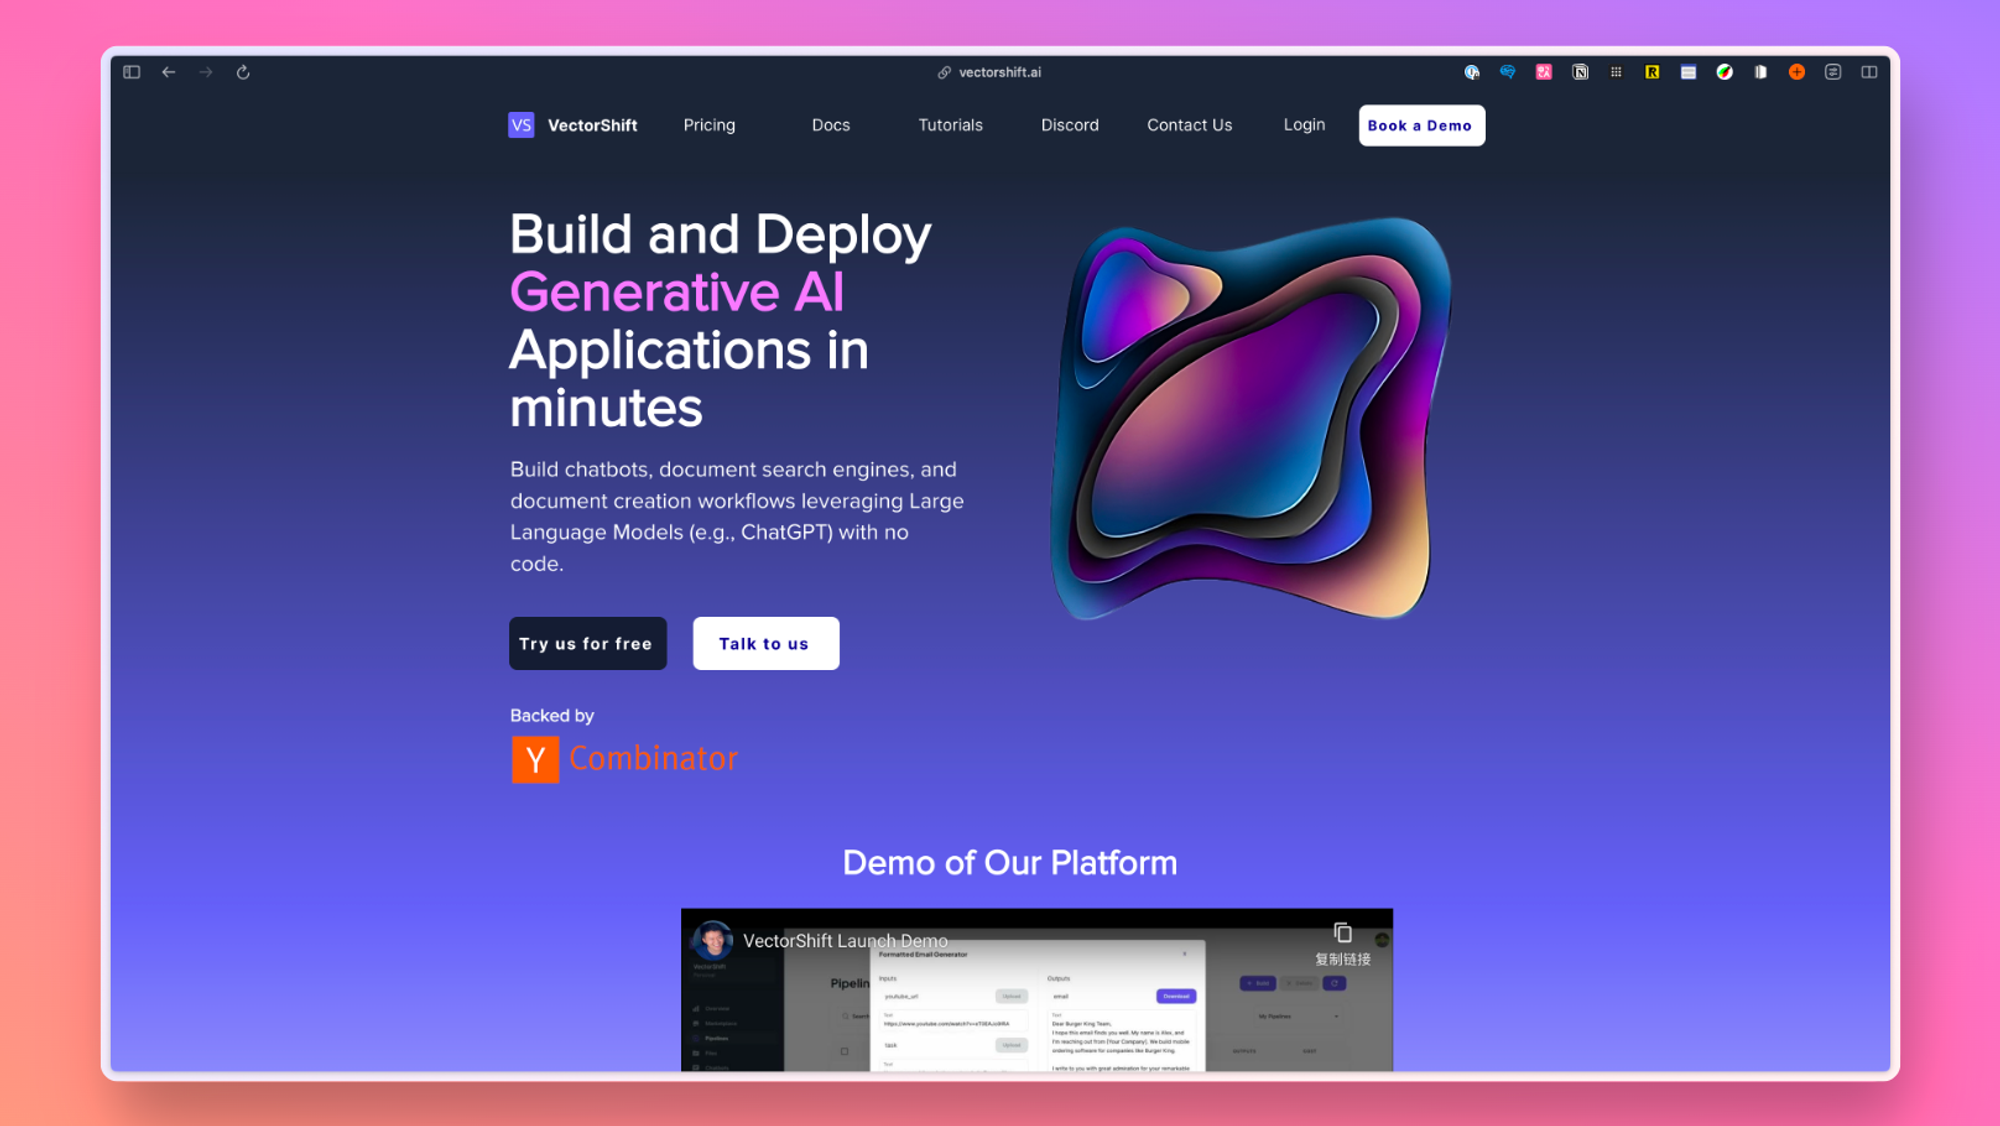Open the 1Password extension icon
Viewport: 2000px width, 1126px height.
tap(1472, 72)
